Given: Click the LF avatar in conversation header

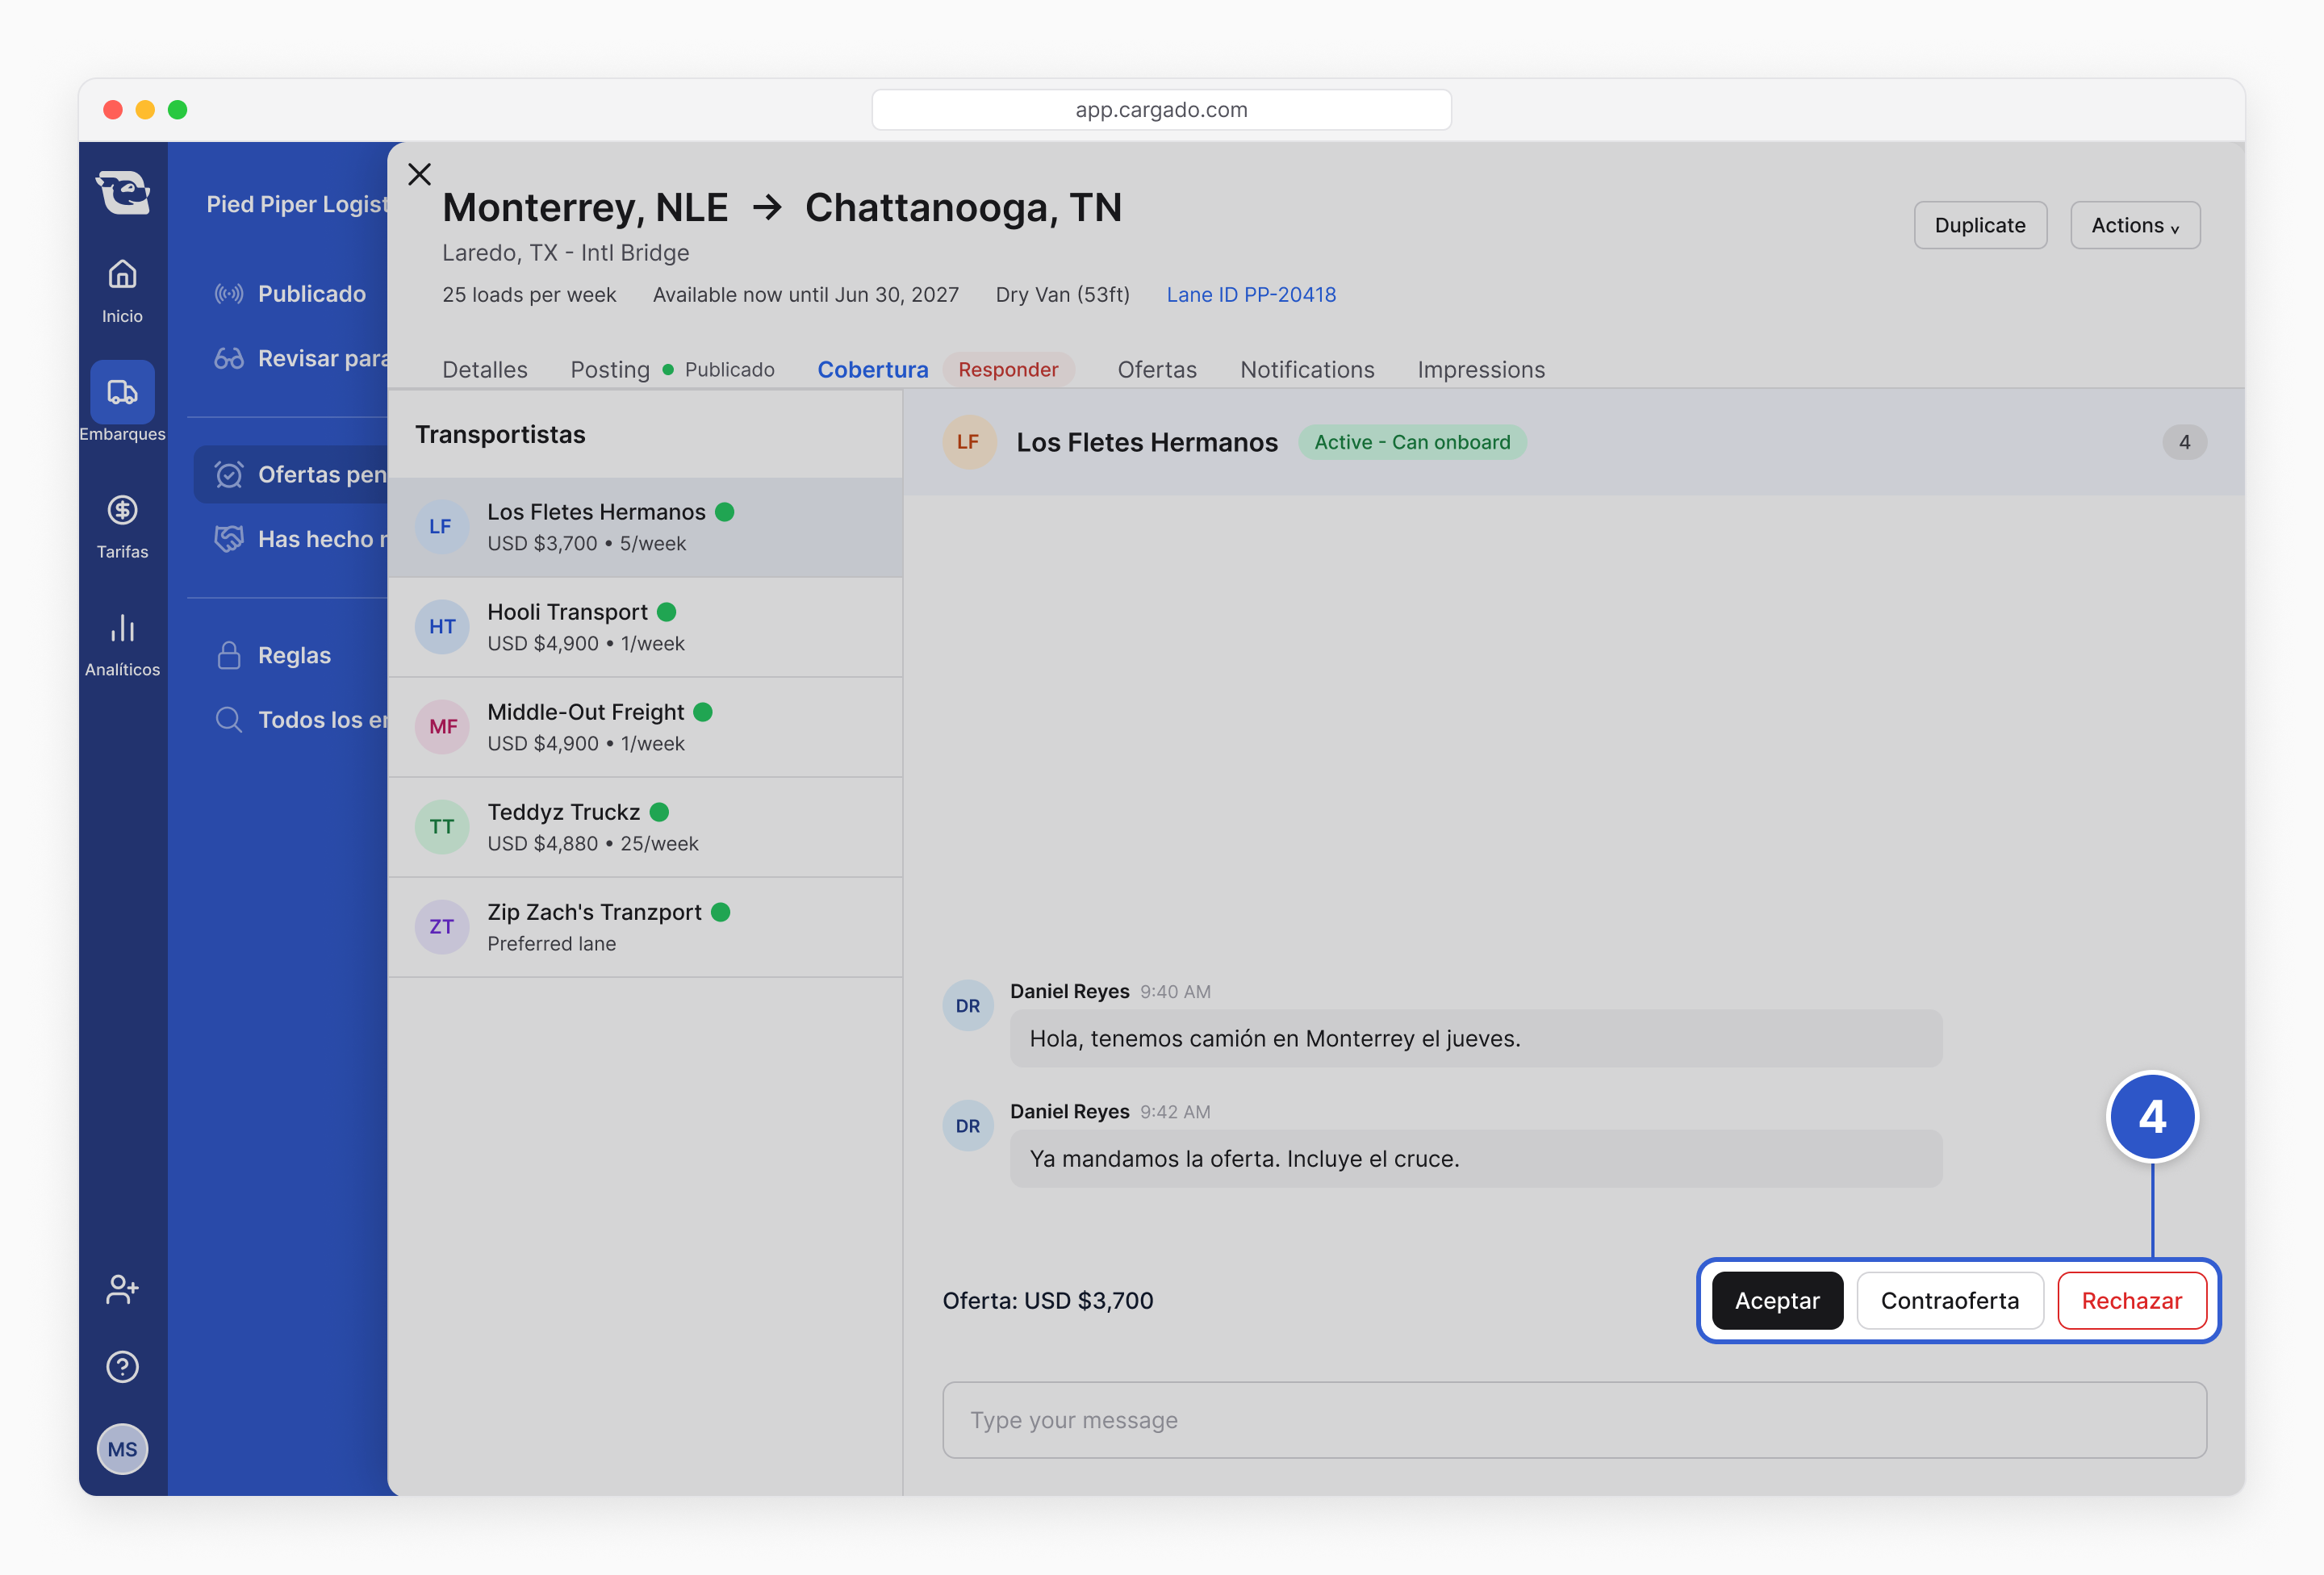Looking at the screenshot, I should [x=968, y=442].
